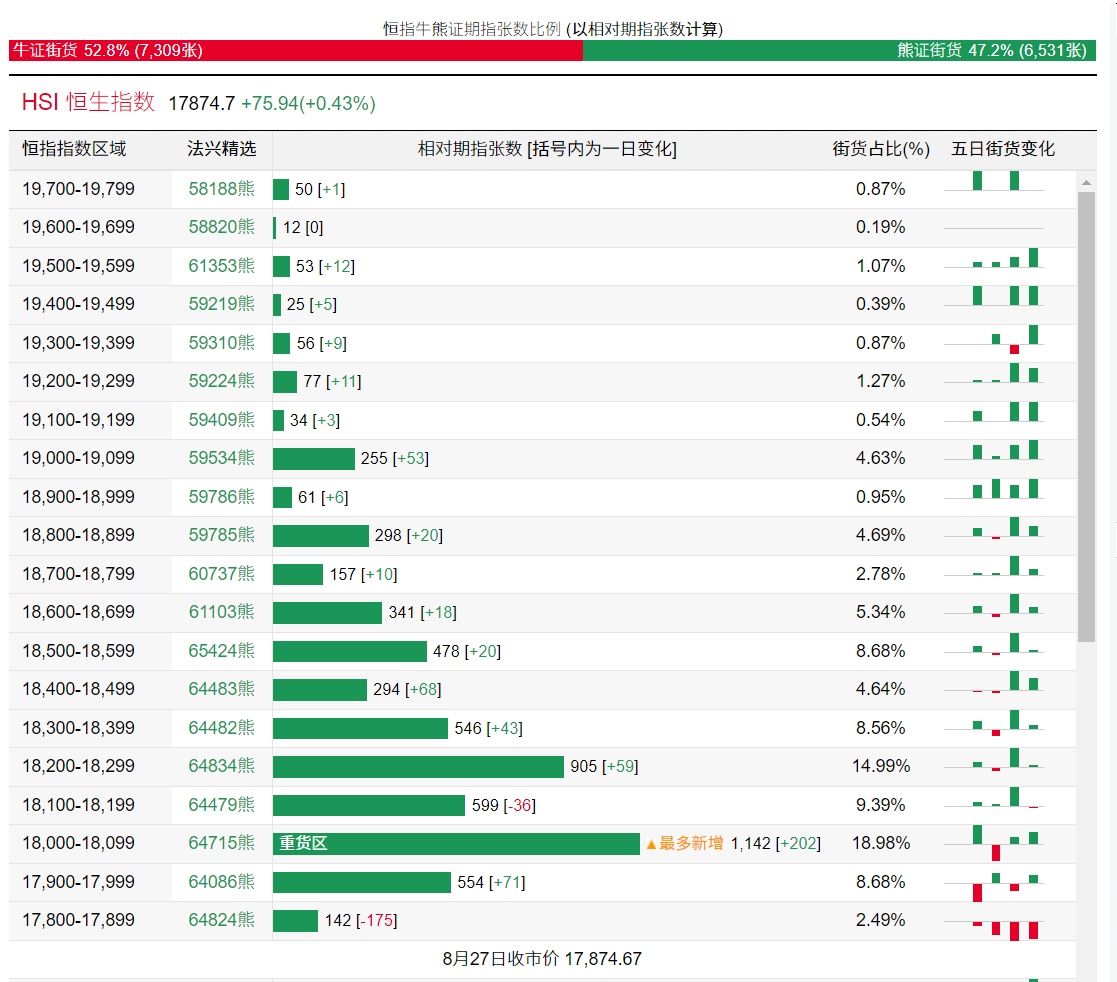Click the green 熊证街货 47.2% bar
This screenshot has width=1117, height=982.
tap(838, 51)
